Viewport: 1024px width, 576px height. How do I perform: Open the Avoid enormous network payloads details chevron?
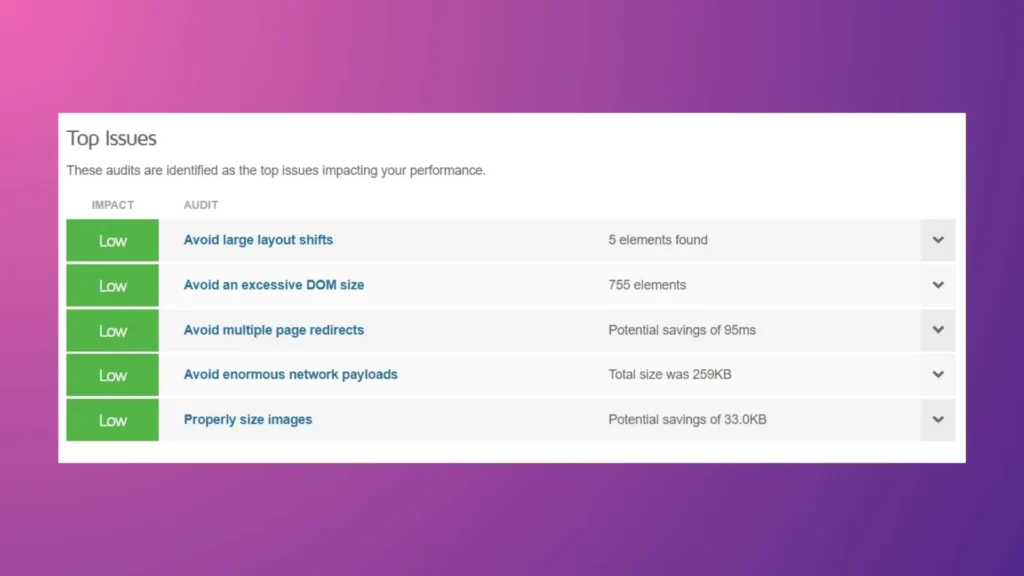pos(938,374)
